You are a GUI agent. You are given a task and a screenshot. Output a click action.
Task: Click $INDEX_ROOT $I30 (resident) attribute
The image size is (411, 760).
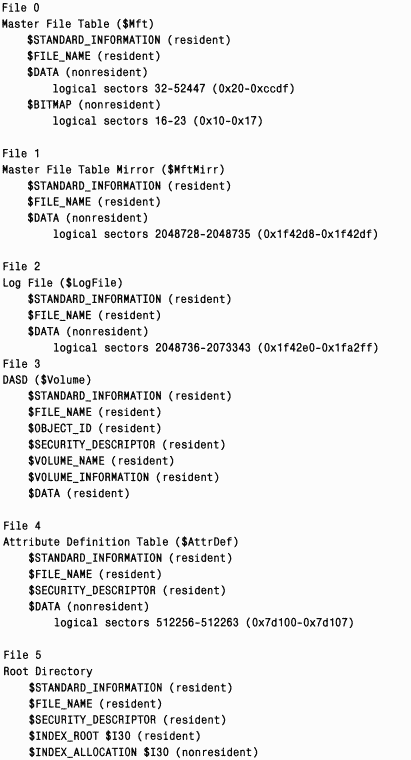point(114,736)
